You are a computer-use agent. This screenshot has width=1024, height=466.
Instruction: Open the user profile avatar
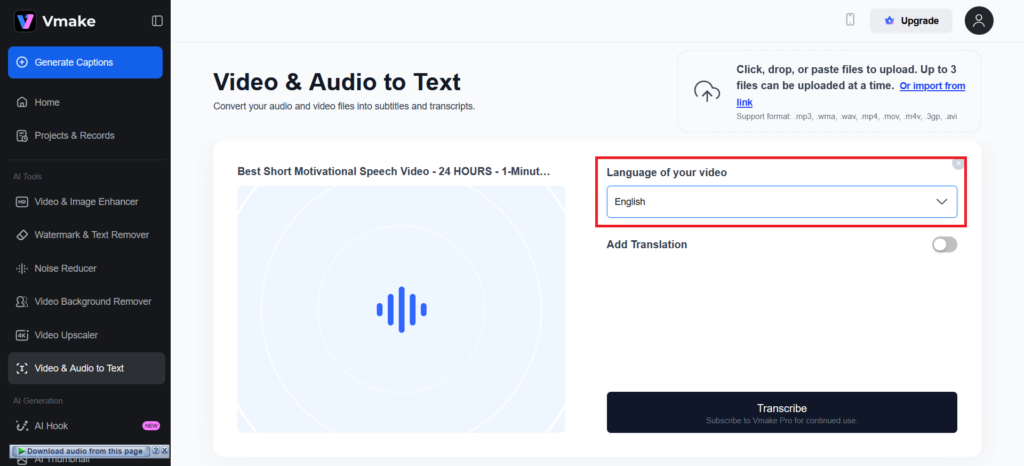coord(978,20)
